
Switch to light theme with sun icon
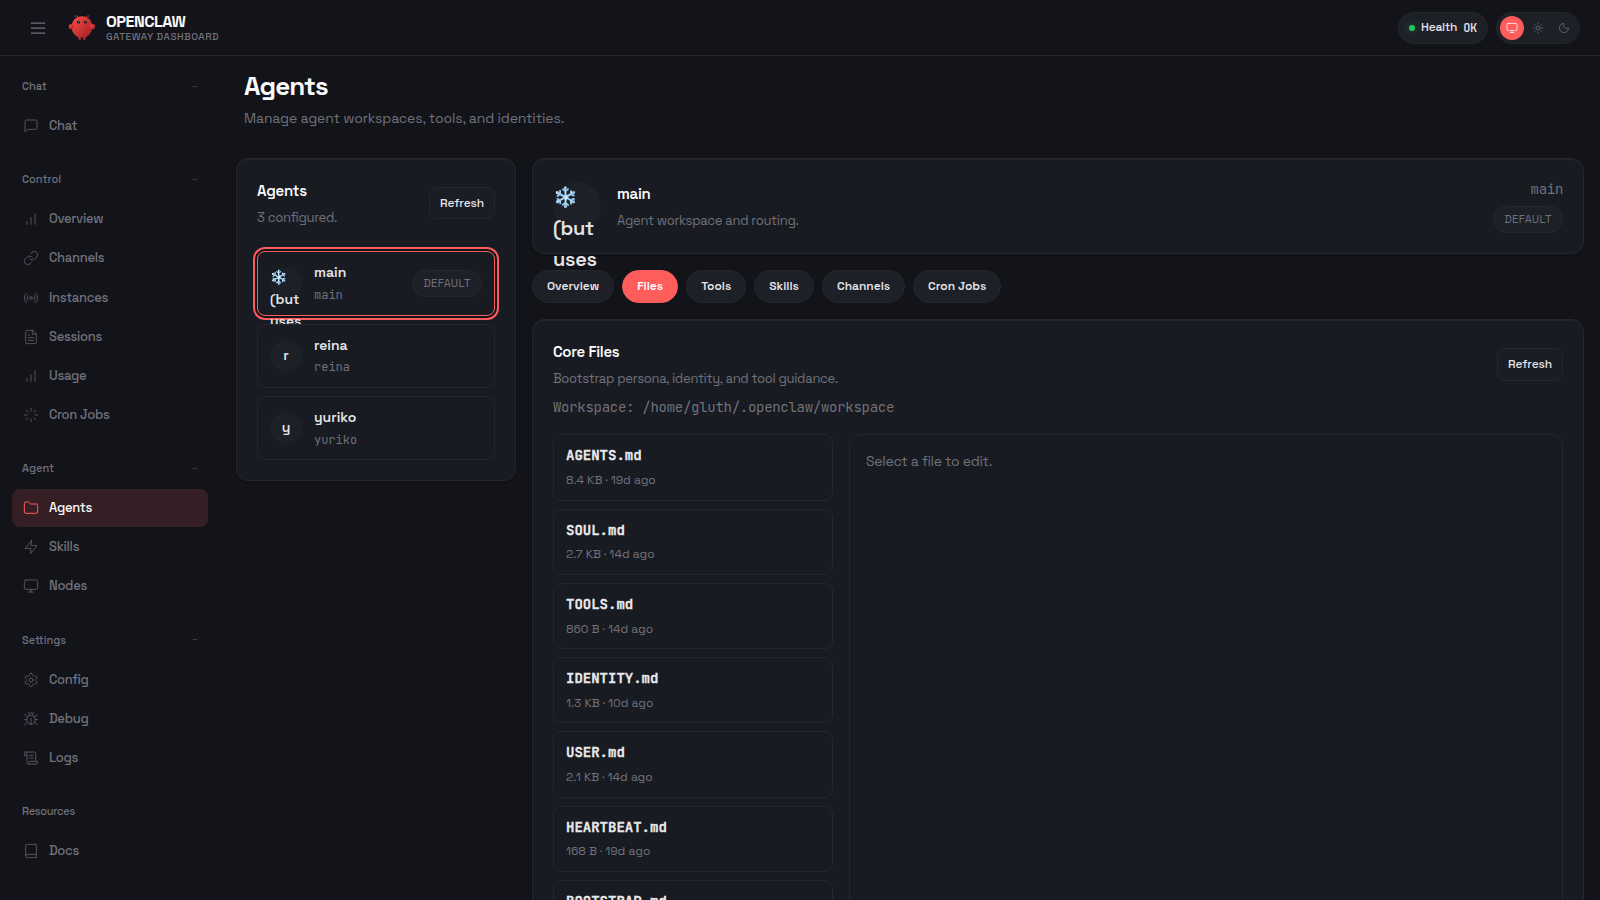(1537, 27)
